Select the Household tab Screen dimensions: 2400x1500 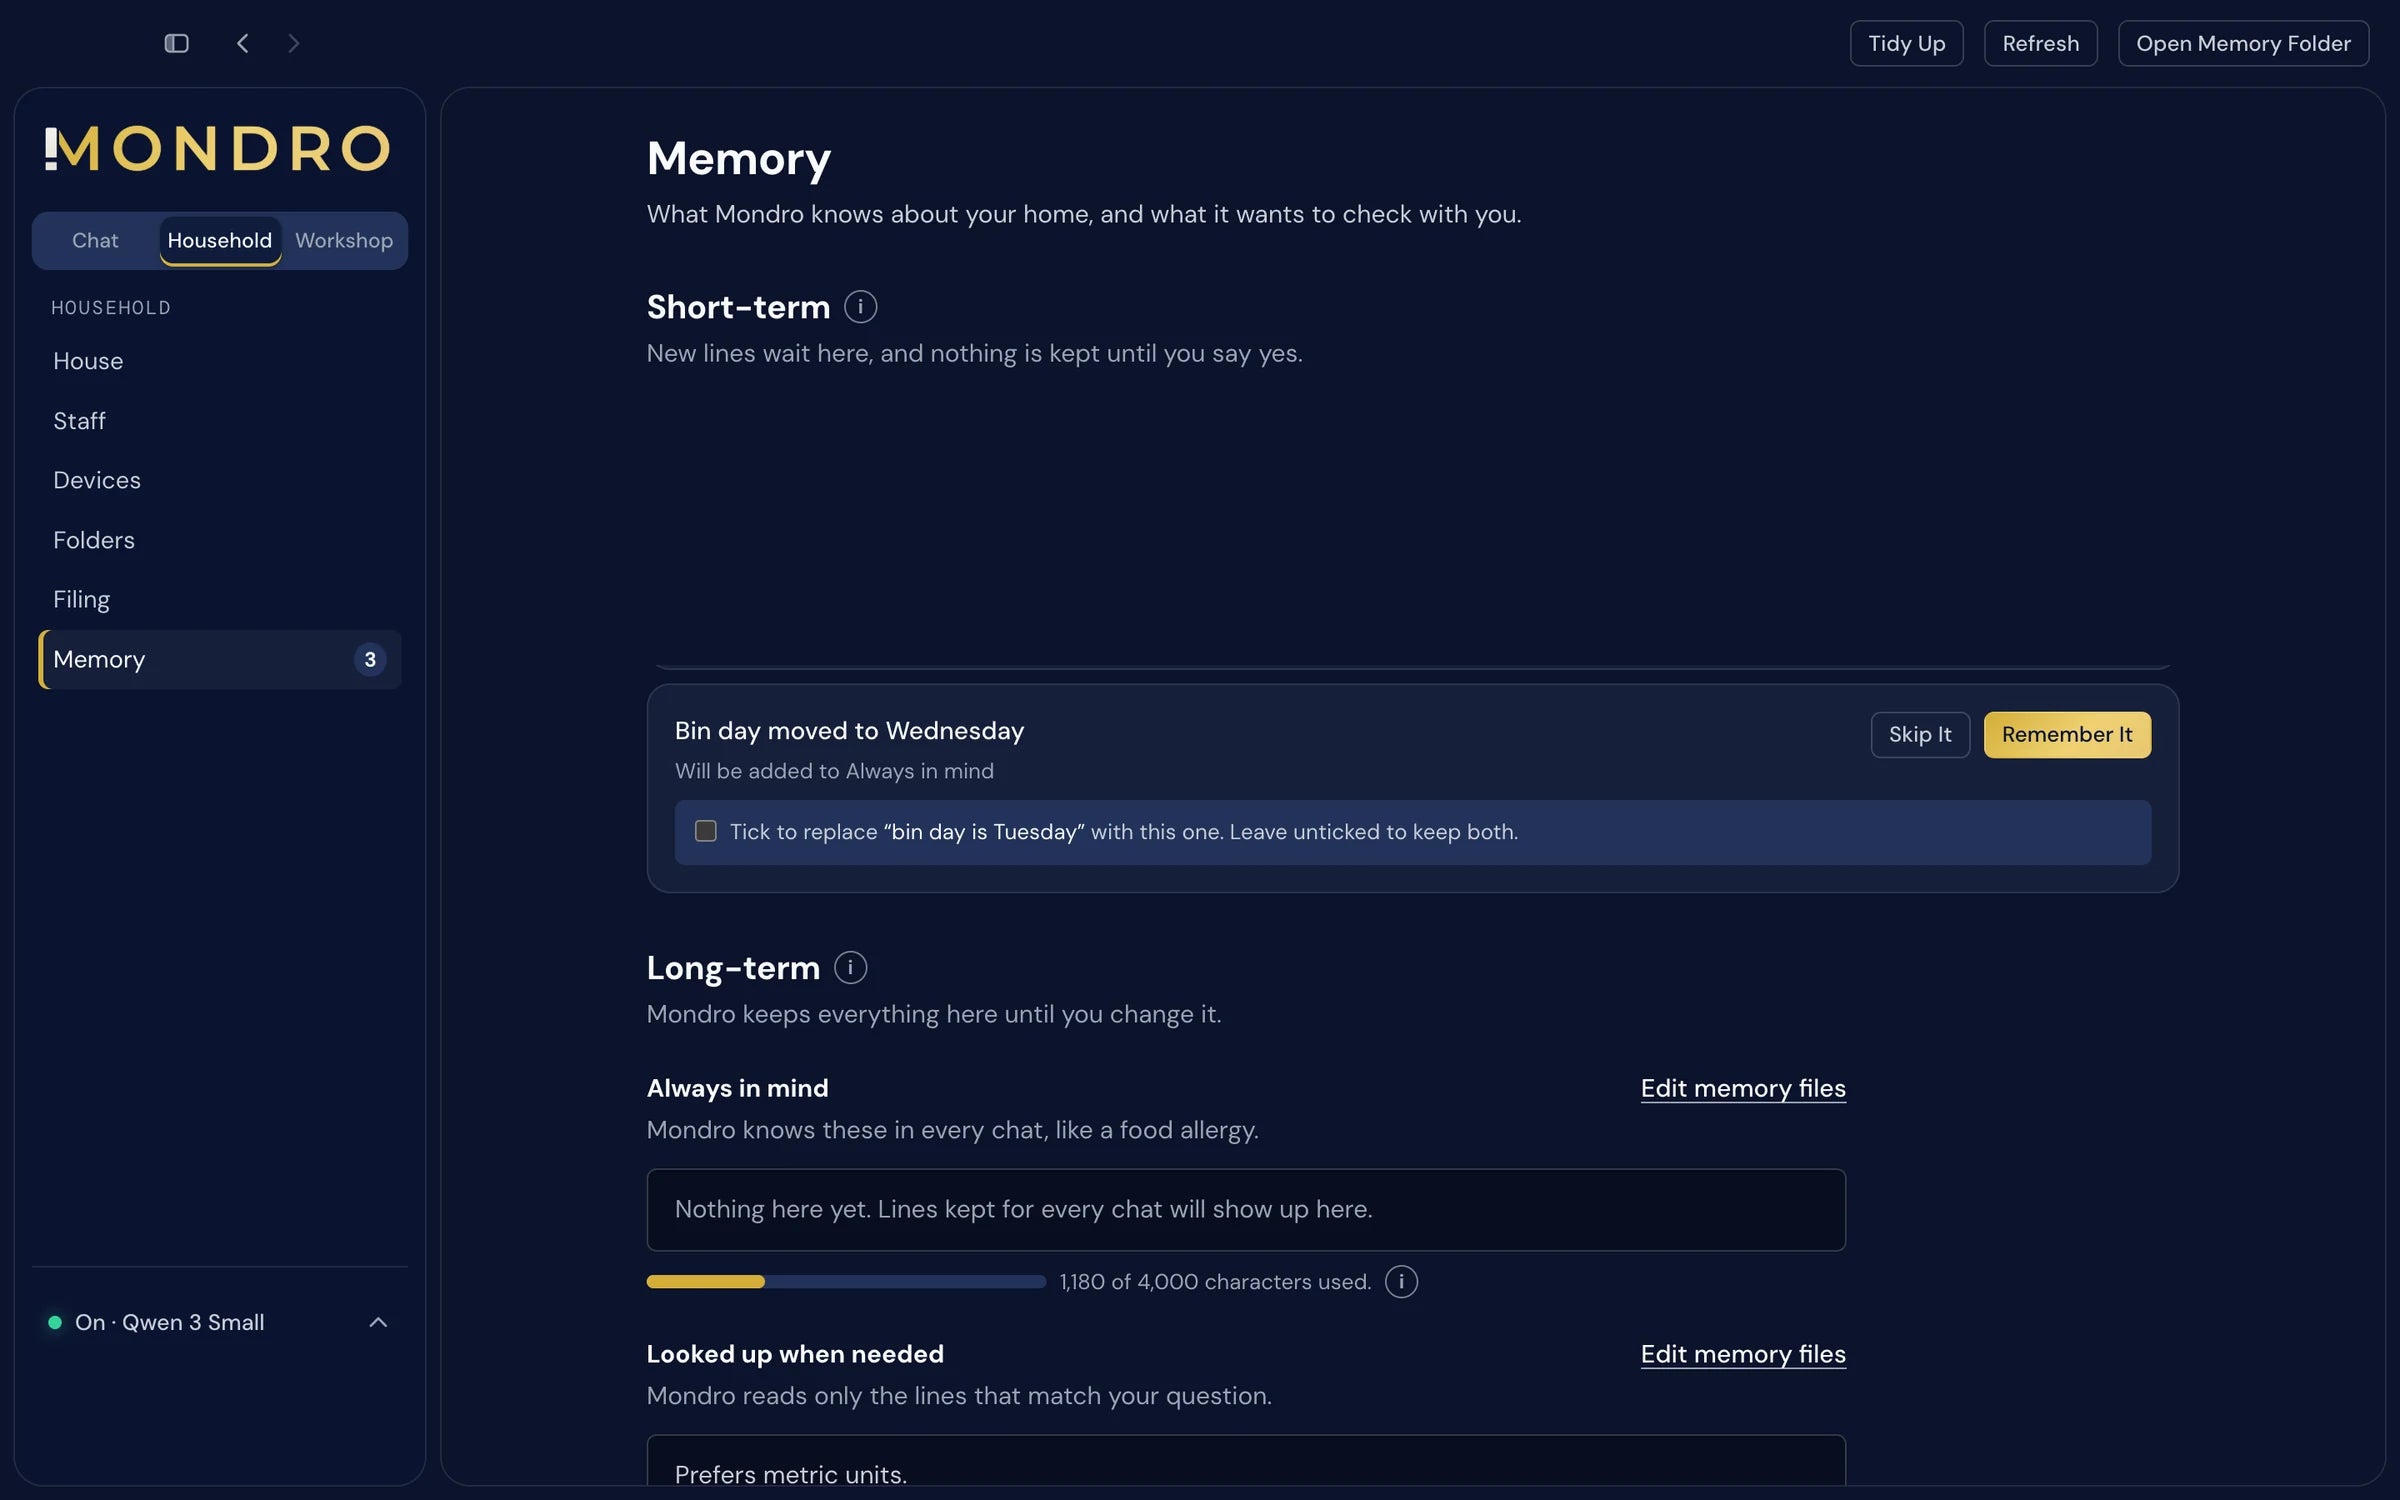click(219, 240)
